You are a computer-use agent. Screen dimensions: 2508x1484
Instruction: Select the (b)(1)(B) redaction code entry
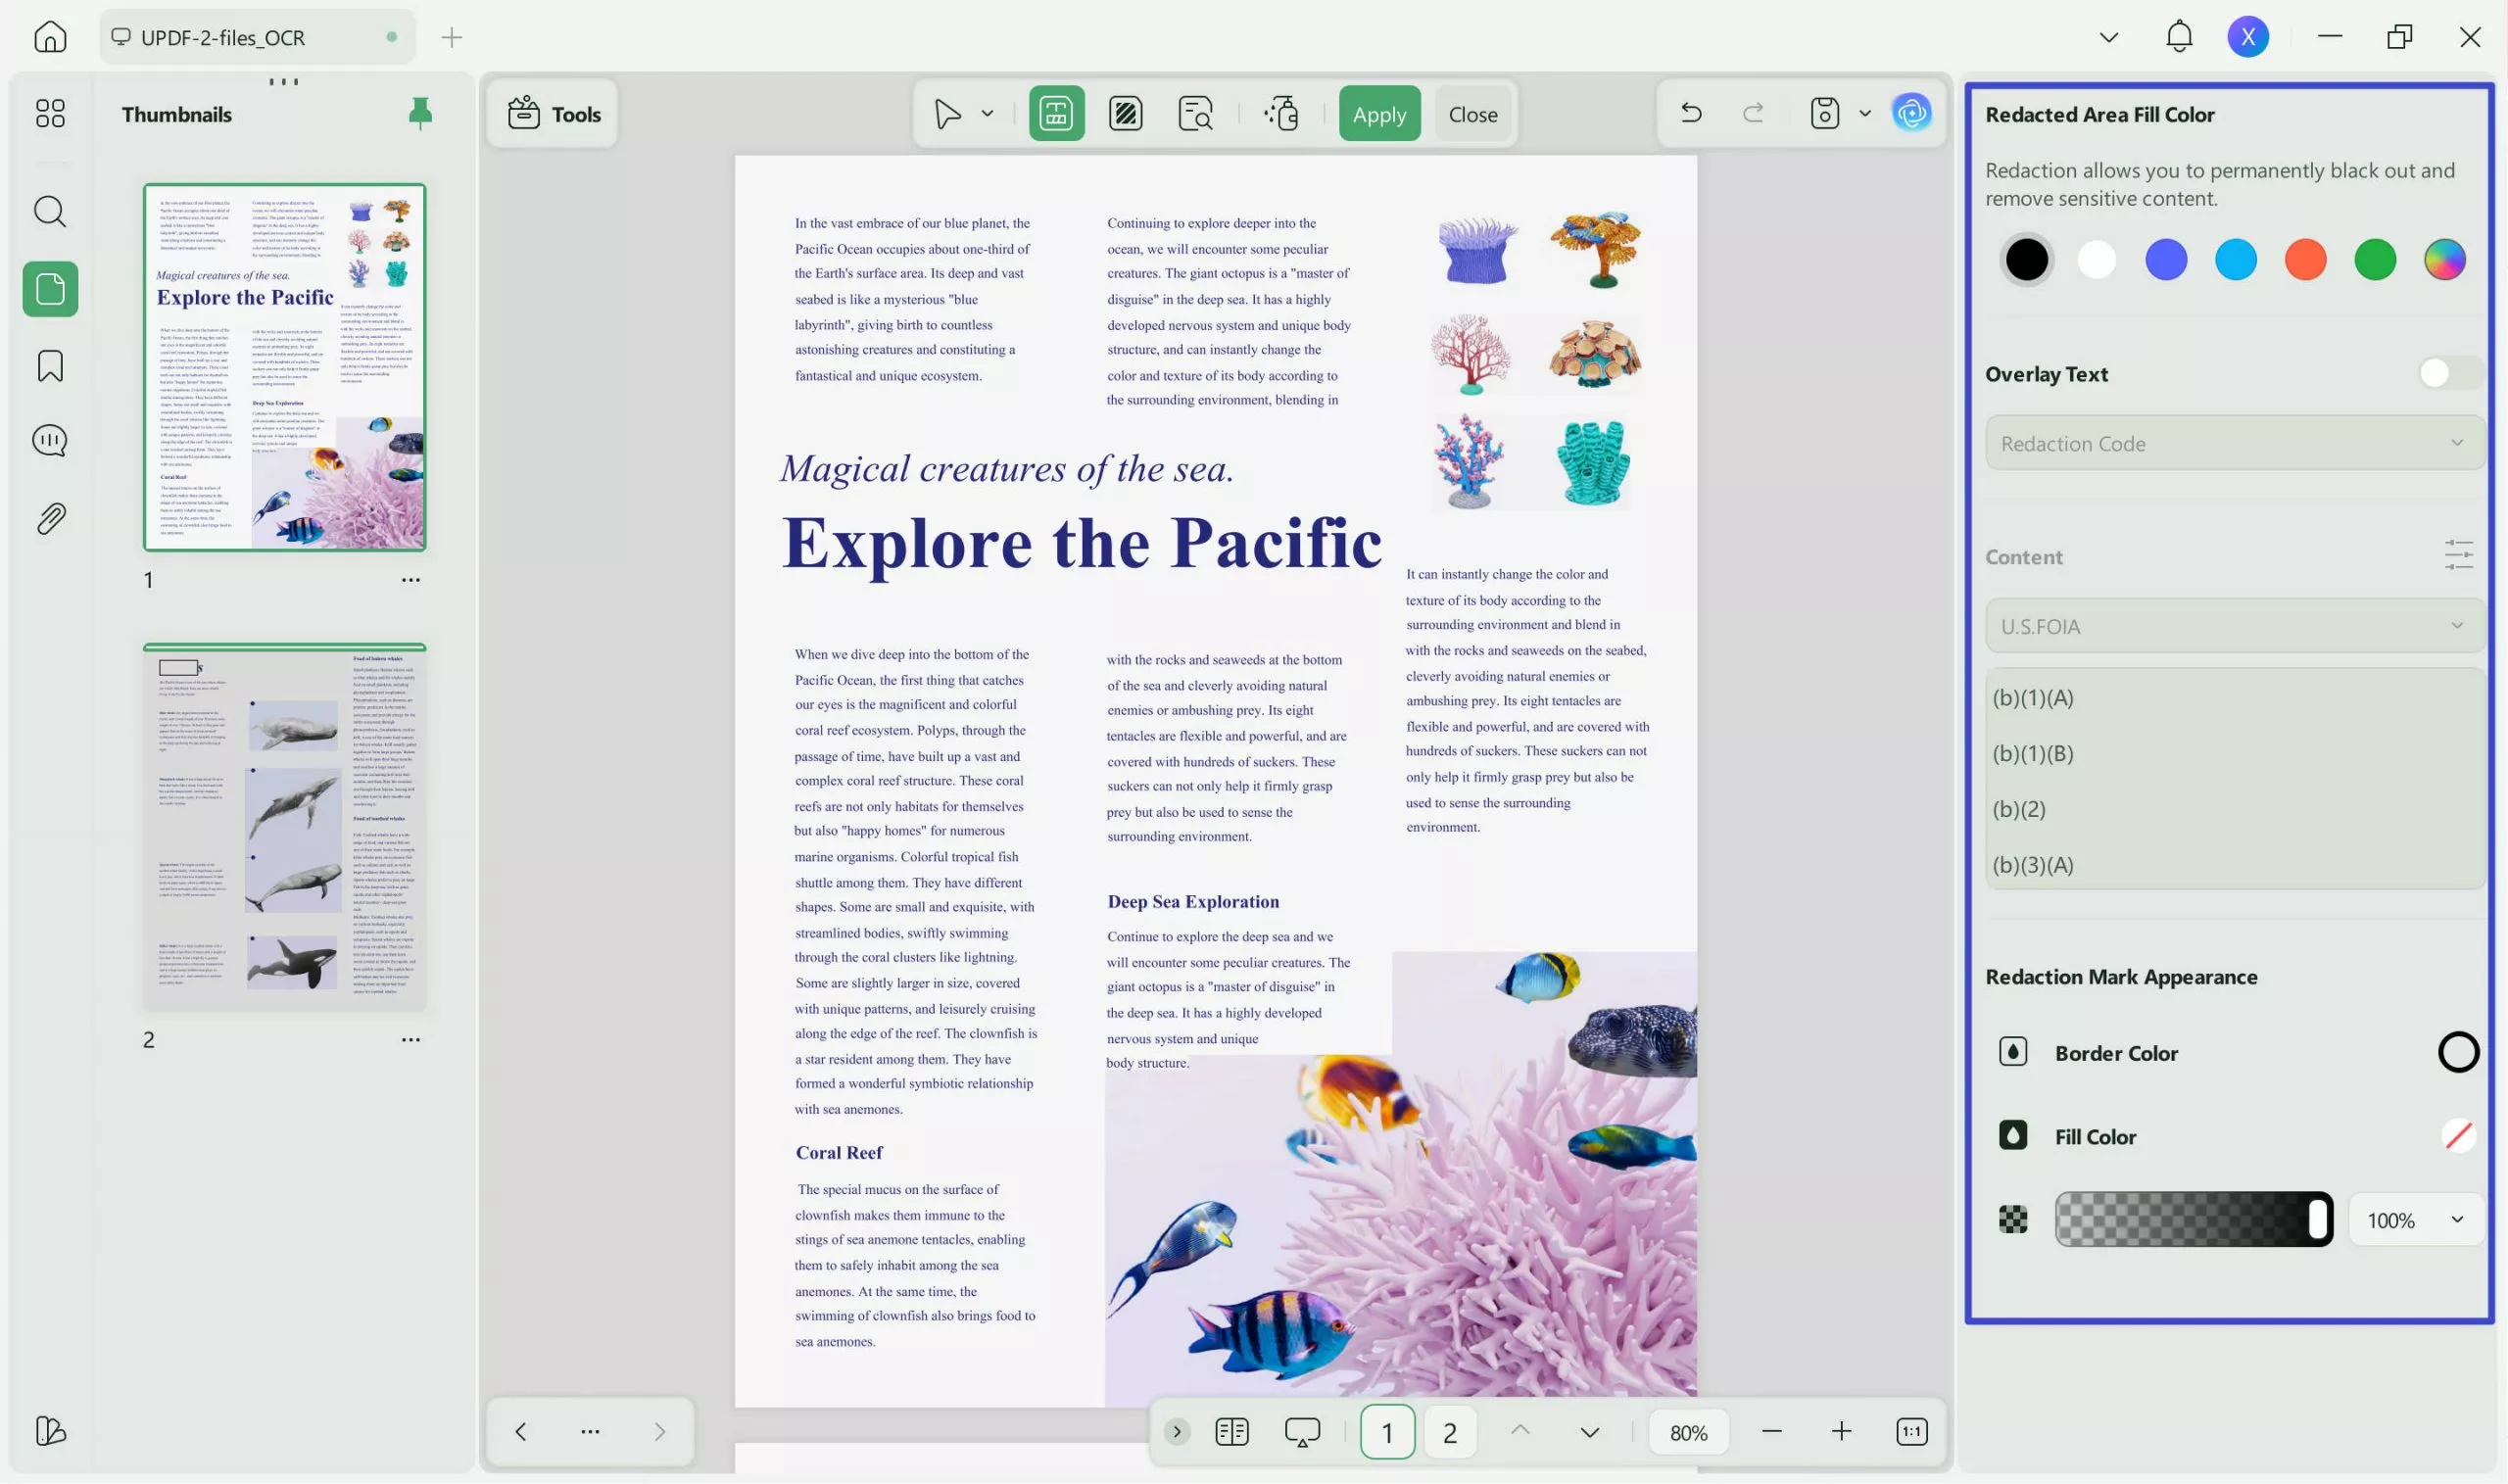pos(2033,753)
